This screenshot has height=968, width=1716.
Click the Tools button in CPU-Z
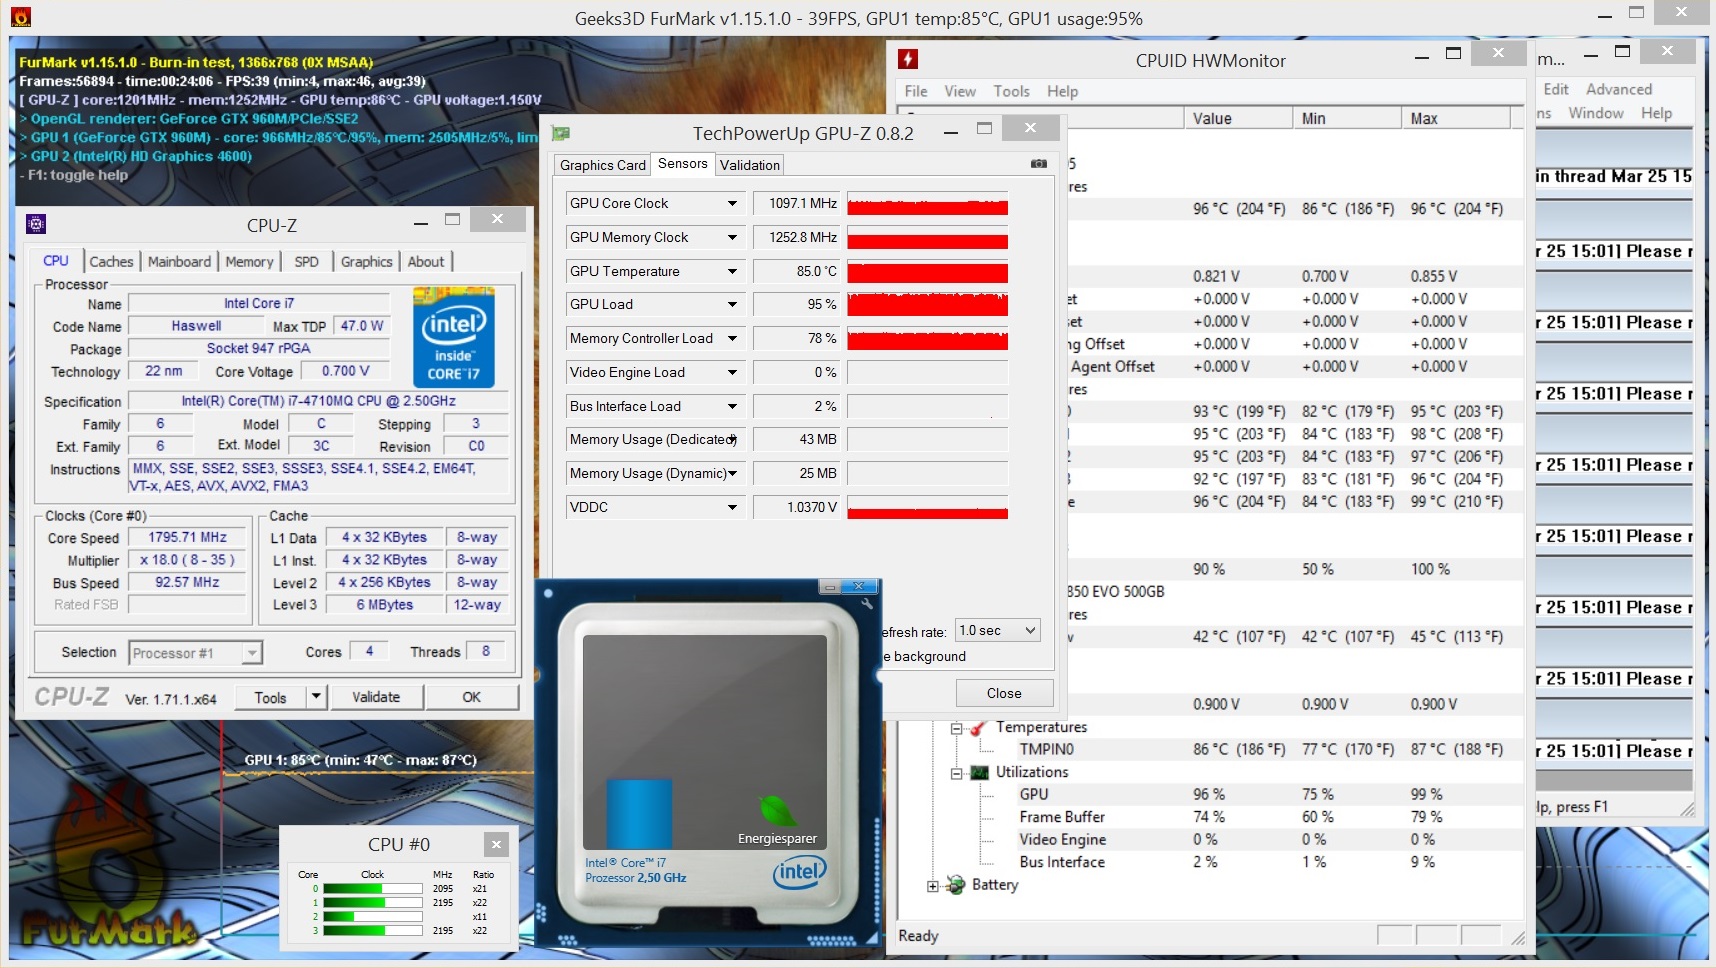pos(270,697)
